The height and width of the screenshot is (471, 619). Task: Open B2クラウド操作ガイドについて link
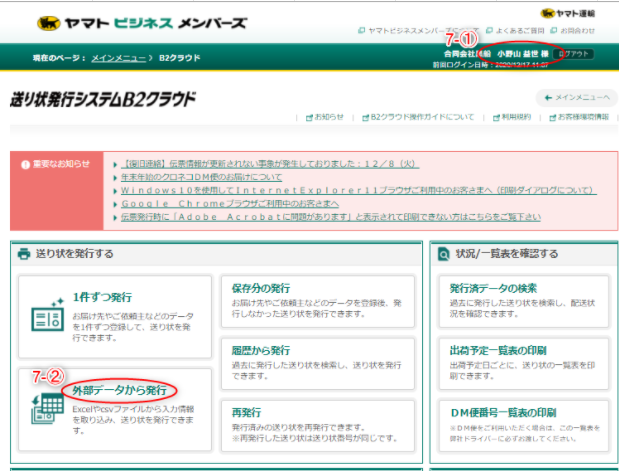click(422, 117)
